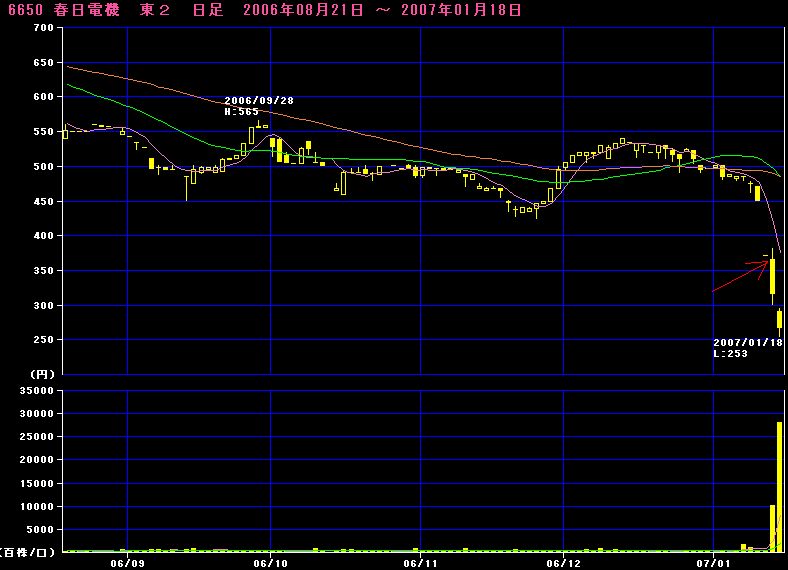Click the 06/10 date axis label
788x570 pixels.
click(x=271, y=563)
